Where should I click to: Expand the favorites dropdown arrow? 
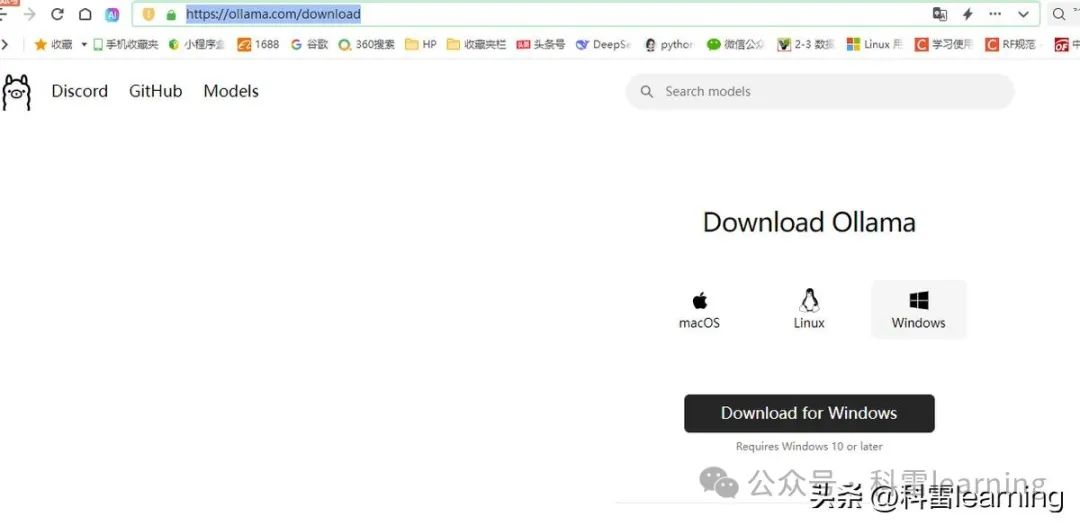pyautogui.click(x=84, y=44)
